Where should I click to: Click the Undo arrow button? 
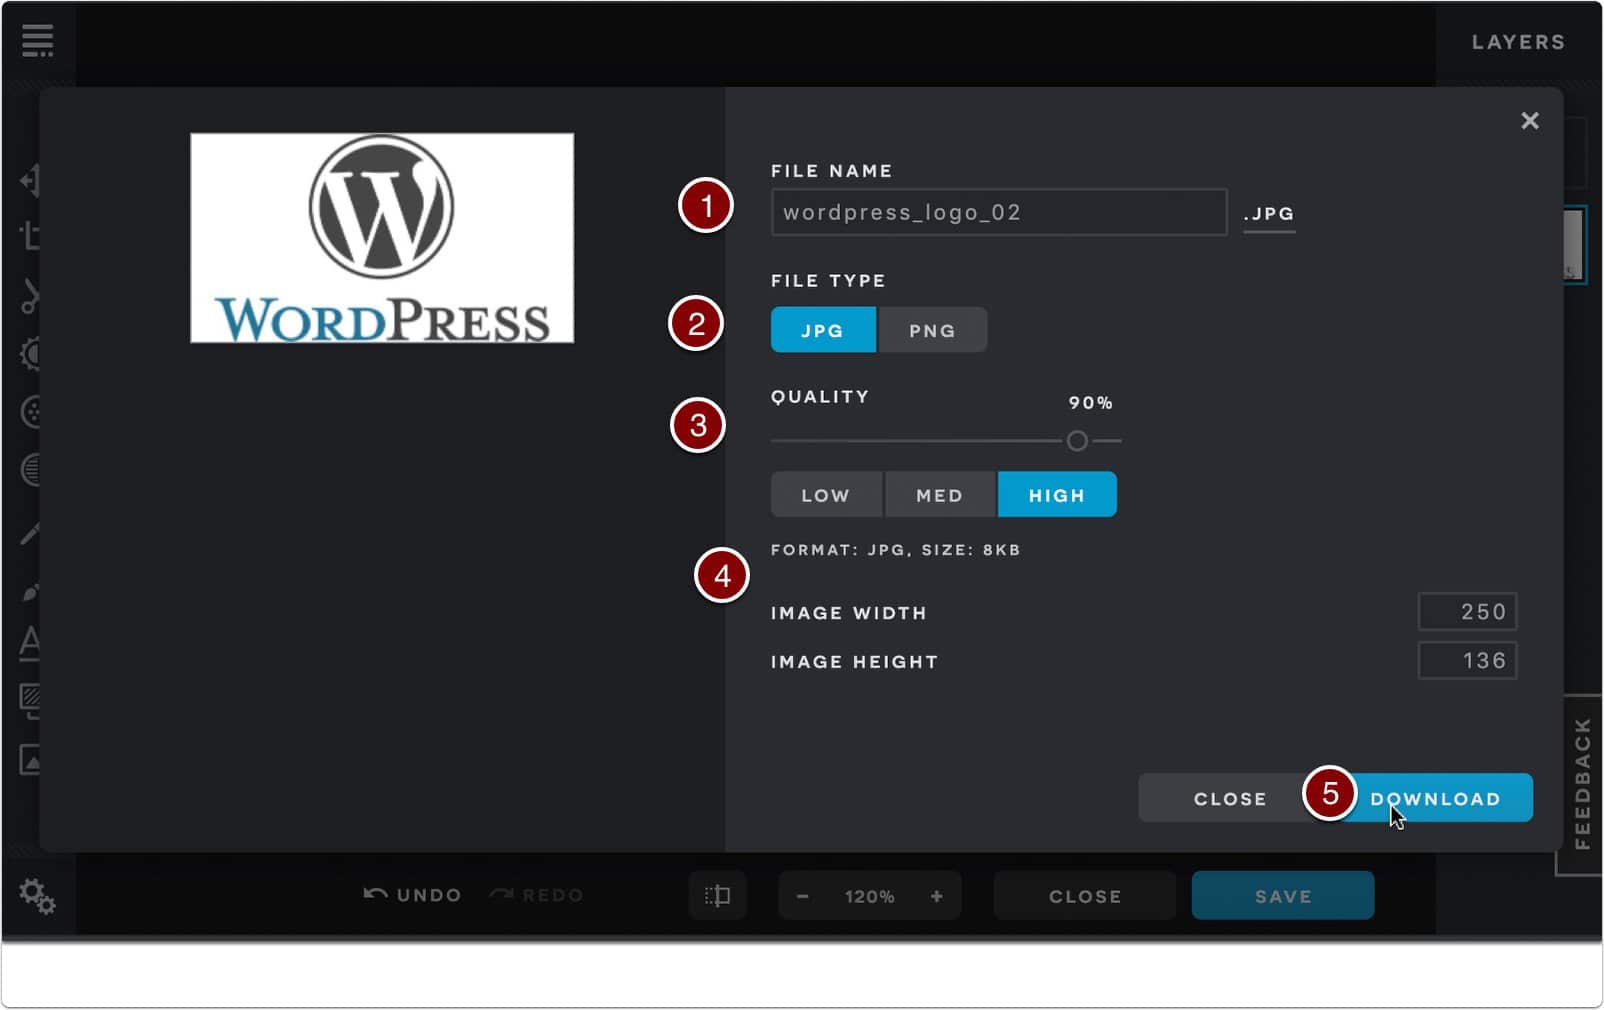(412, 895)
